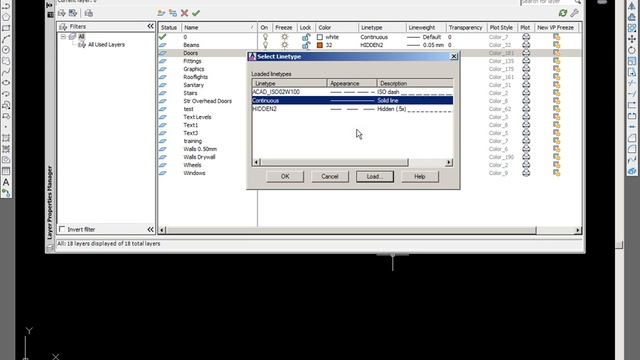Click the Description header in dialog

coord(415,83)
